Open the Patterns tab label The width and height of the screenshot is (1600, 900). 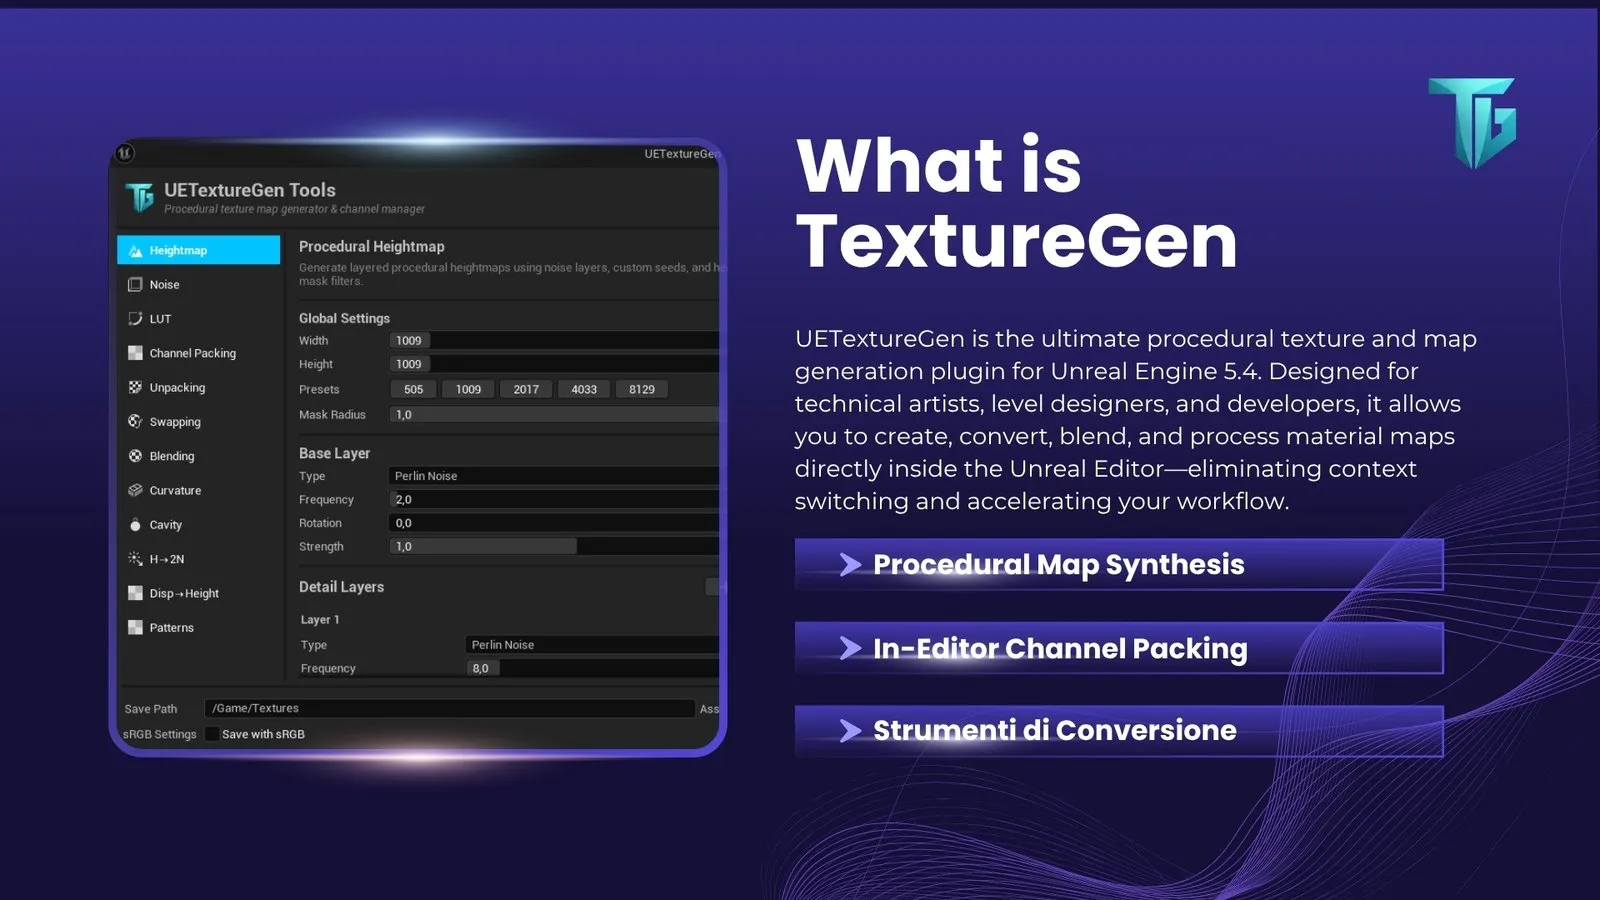(172, 628)
